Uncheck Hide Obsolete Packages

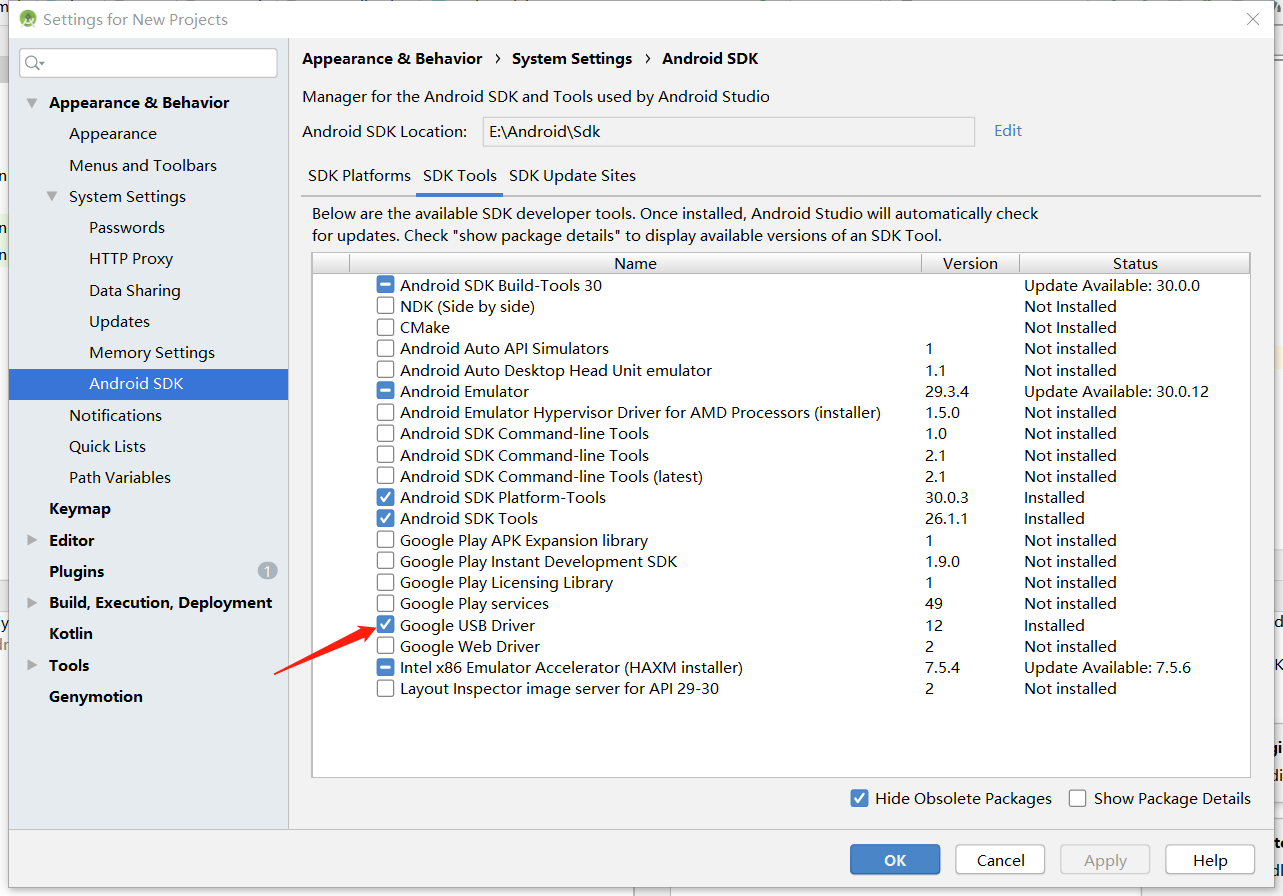click(859, 798)
